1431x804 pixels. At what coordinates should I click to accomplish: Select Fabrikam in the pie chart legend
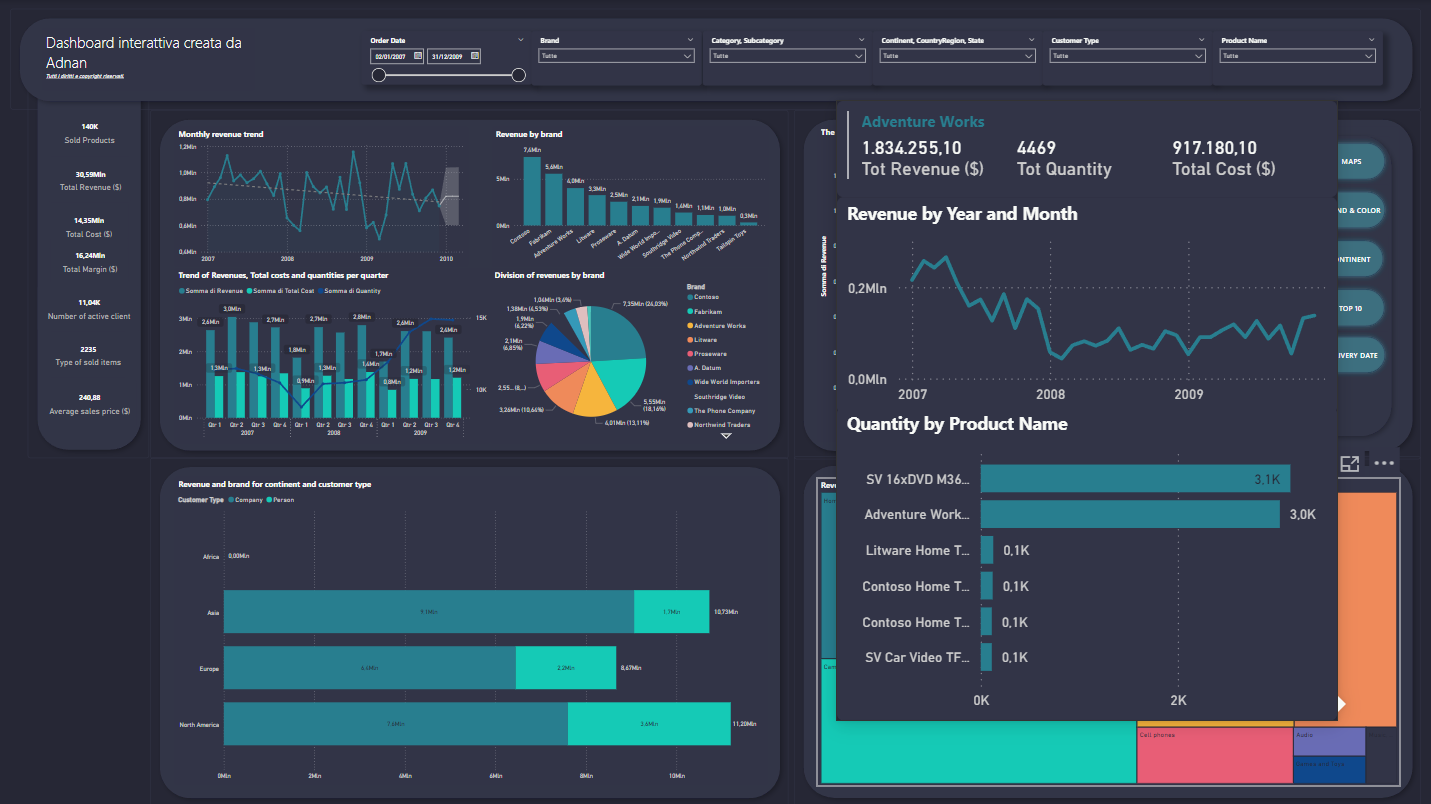tap(707, 311)
